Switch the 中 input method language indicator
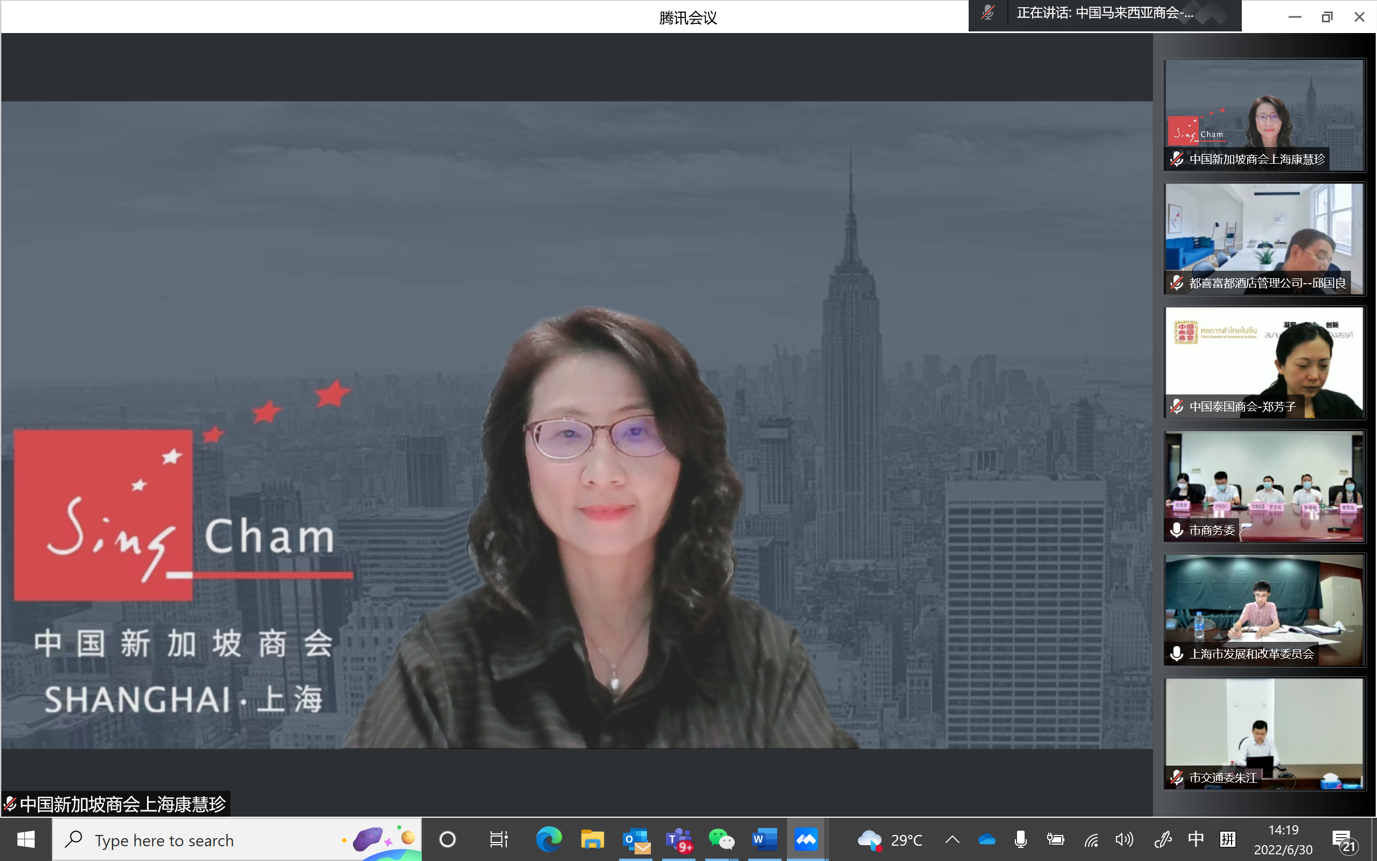This screenshot has height=861, width=1377. [1196, 840]
